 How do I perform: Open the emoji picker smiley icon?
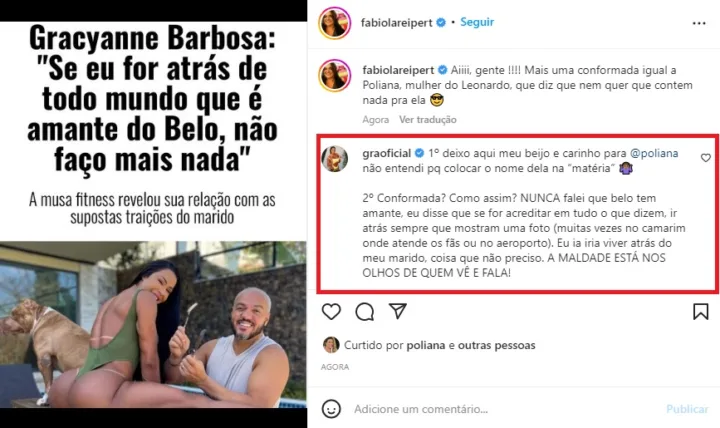(x=331, y=409)
